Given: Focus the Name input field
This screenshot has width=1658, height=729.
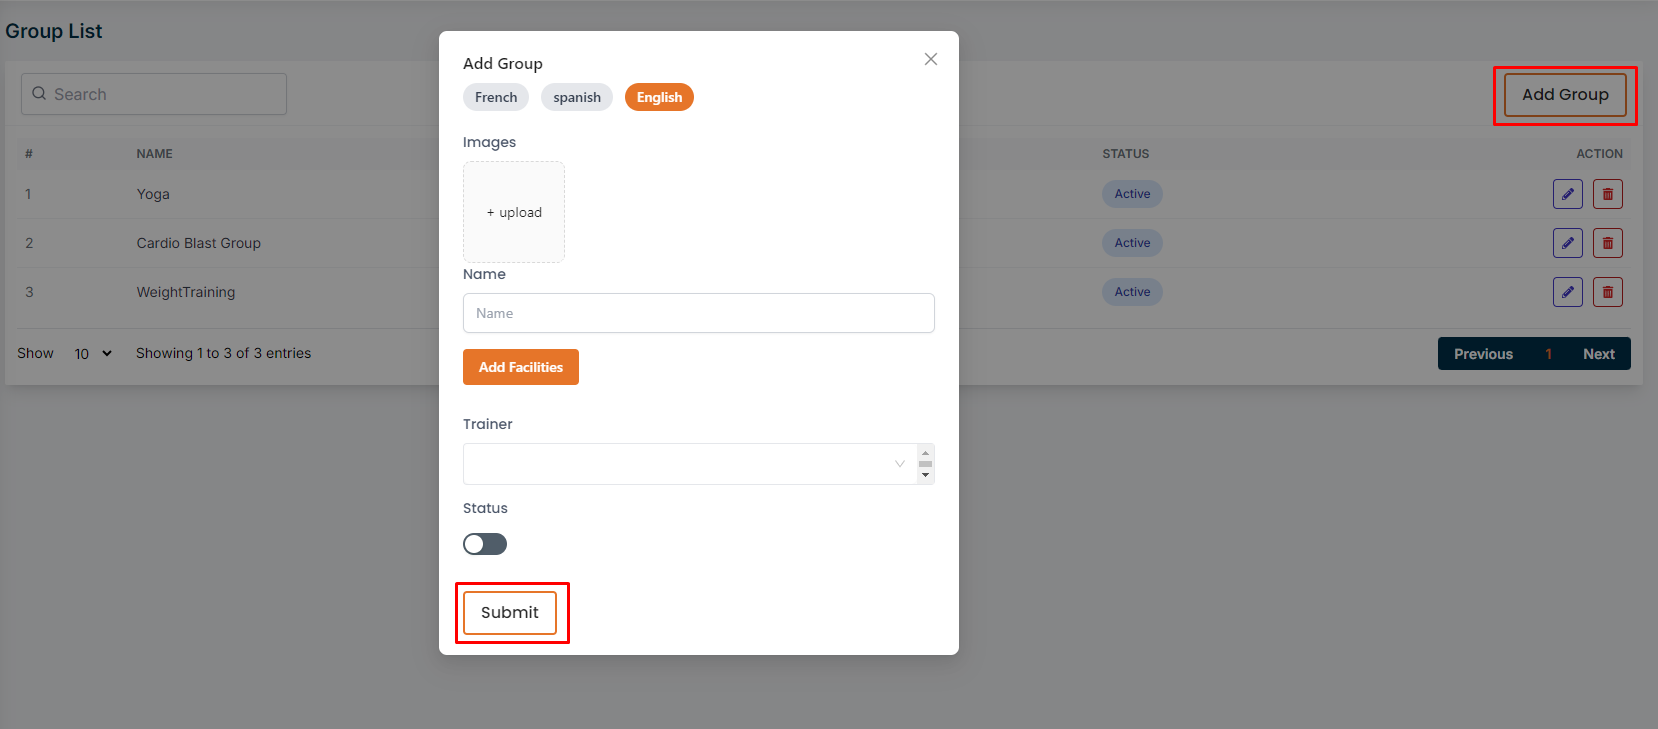Looking at the screenshot, I should coord(698,313).
